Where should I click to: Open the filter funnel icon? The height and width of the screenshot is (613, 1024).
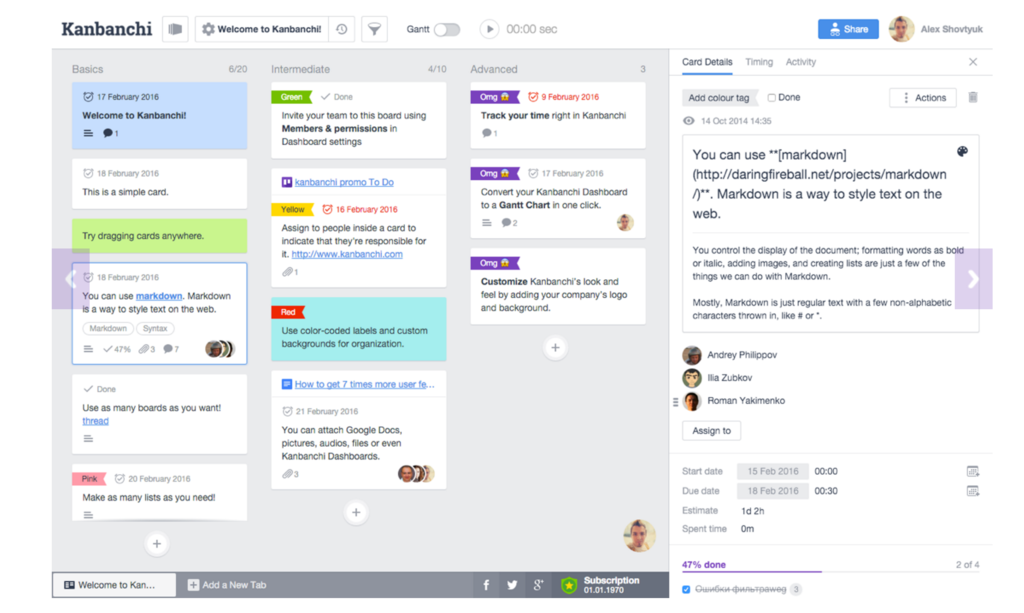point(374,29)
